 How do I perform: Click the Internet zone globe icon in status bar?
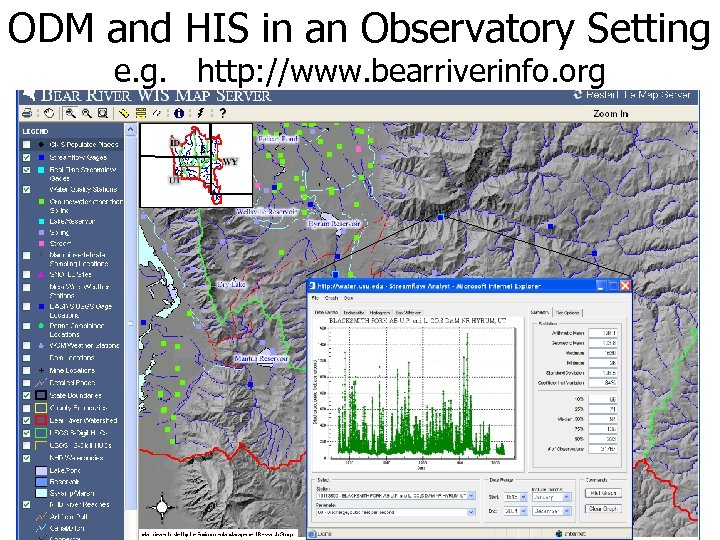pyautogui.click(x=559, y=534)
